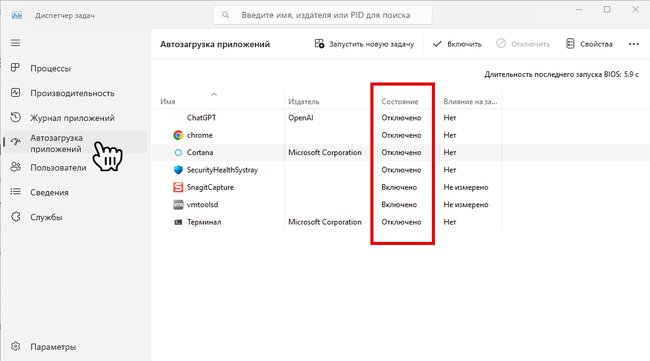Image resolution: width=650 pixels, height=361 pixels.
Task: Select the Журнал приложений history icon
Action: 15,117
